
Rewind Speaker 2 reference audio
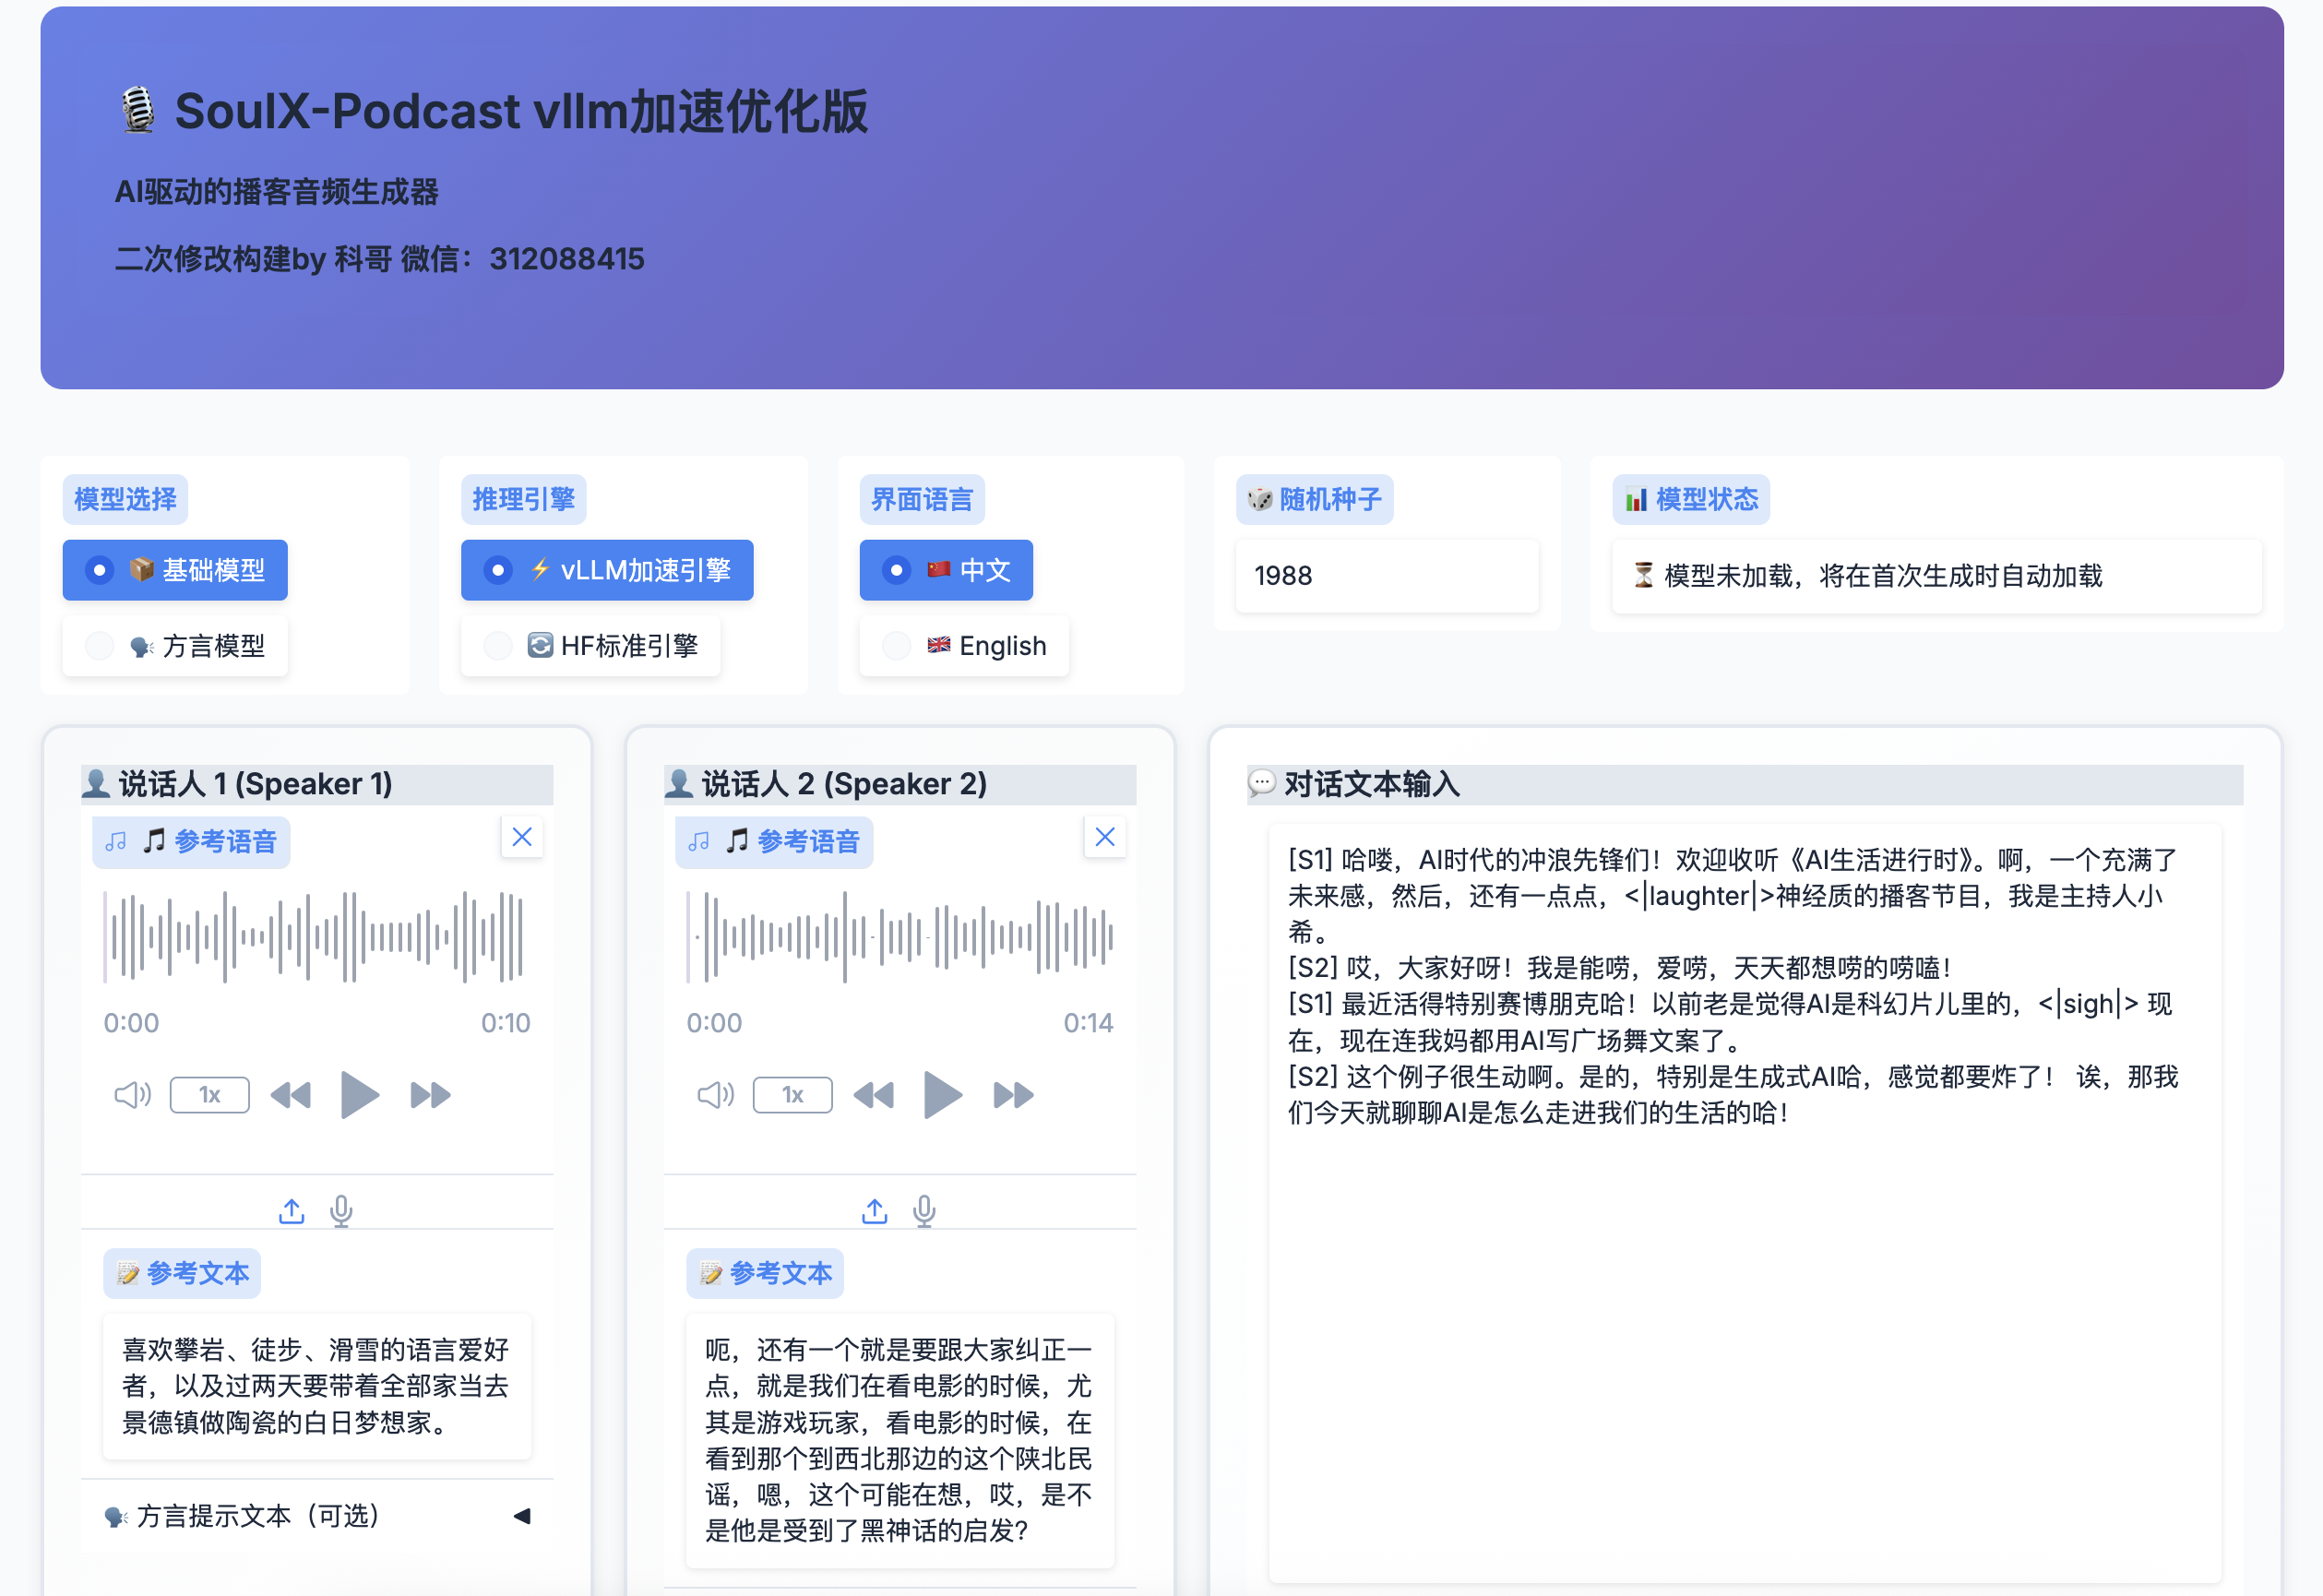[873, 1095]
